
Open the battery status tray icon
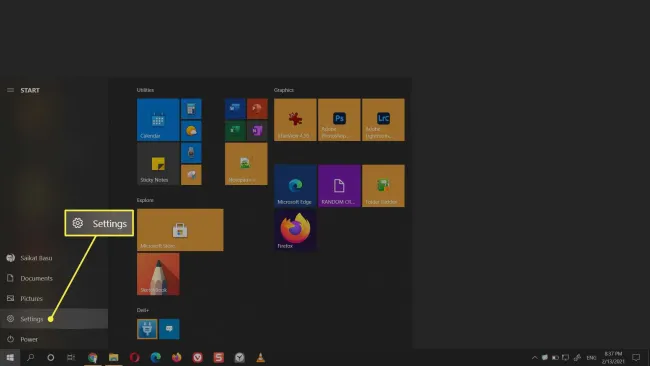point(555,358)
